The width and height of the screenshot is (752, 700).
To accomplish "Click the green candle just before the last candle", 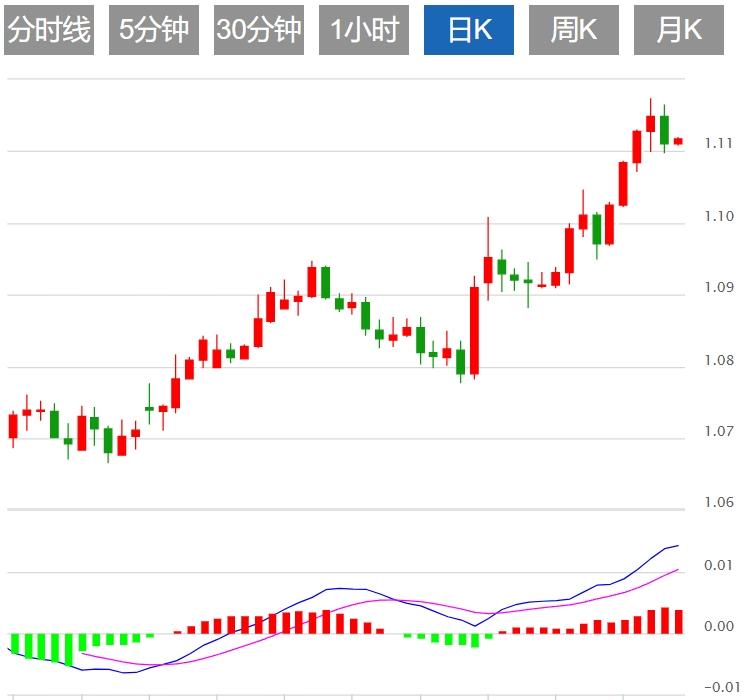I will click(664, 130).
